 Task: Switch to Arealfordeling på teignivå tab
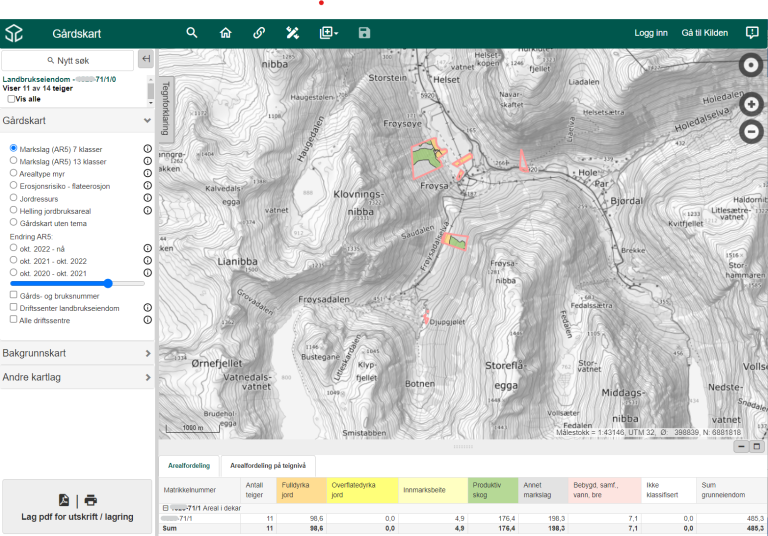point(267,465)
